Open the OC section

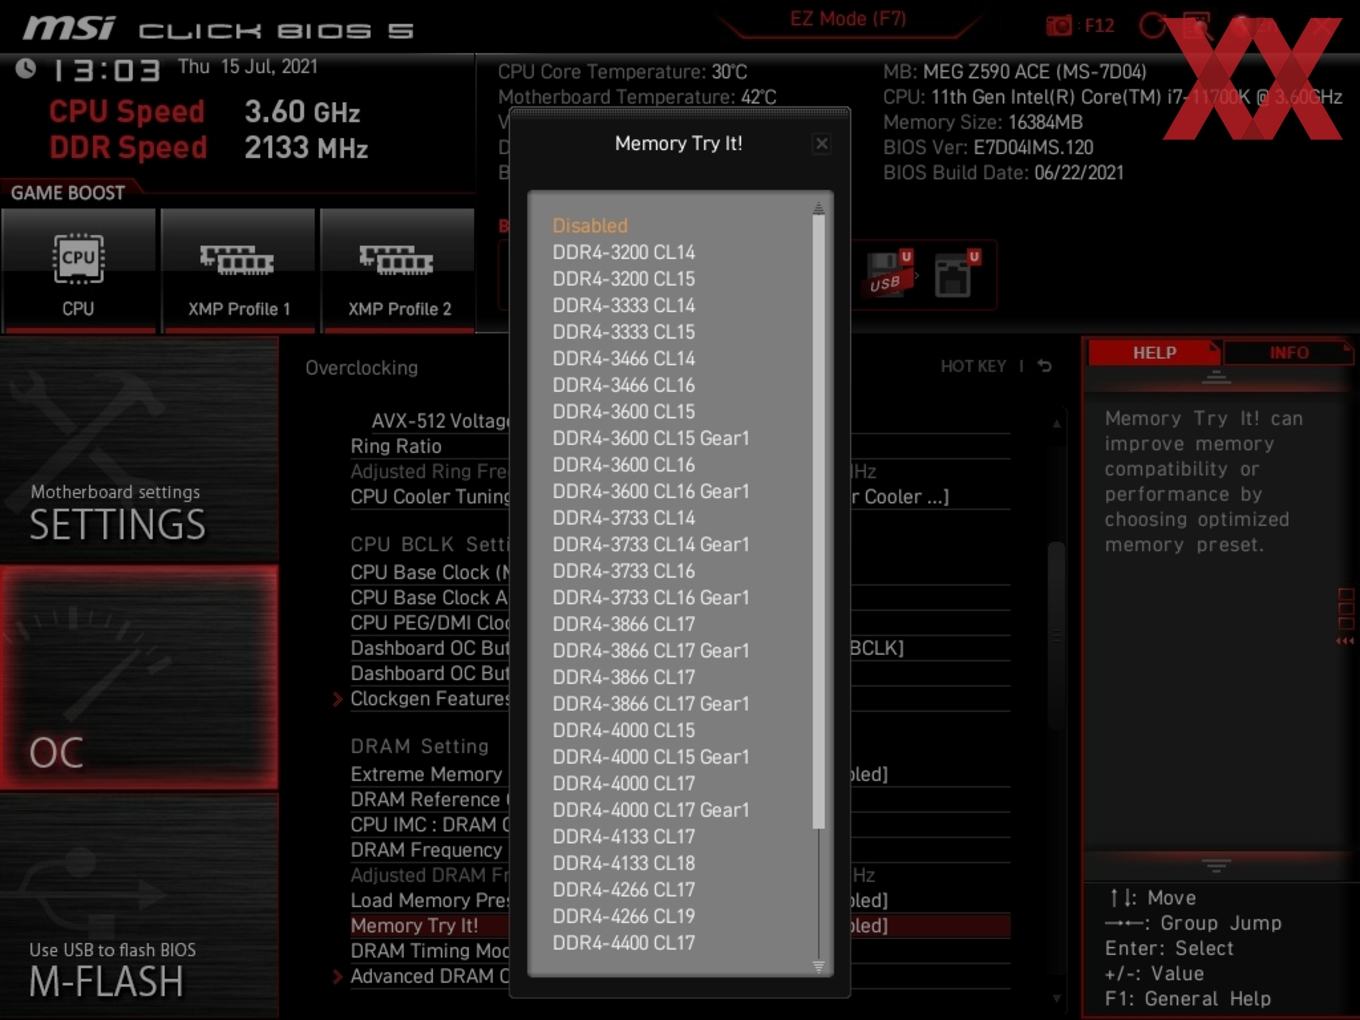(x=139, y=677)
